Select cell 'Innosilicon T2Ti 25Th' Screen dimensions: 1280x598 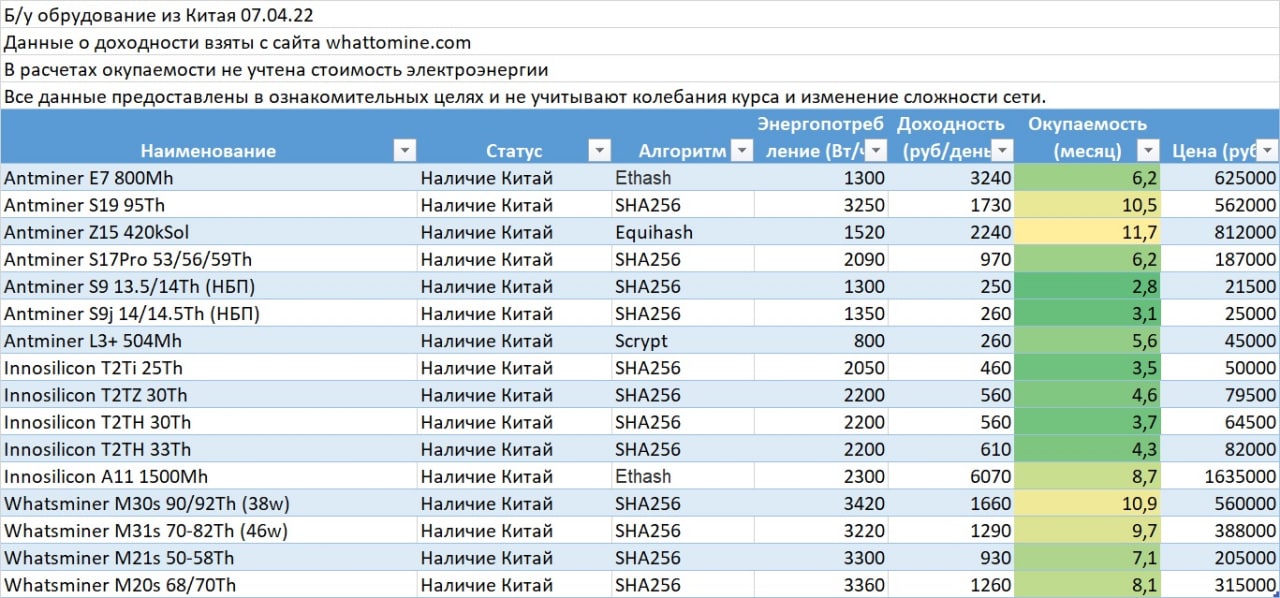click(208, 368)
